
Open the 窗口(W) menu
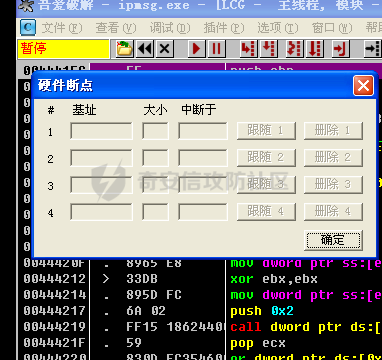point(332,28)
